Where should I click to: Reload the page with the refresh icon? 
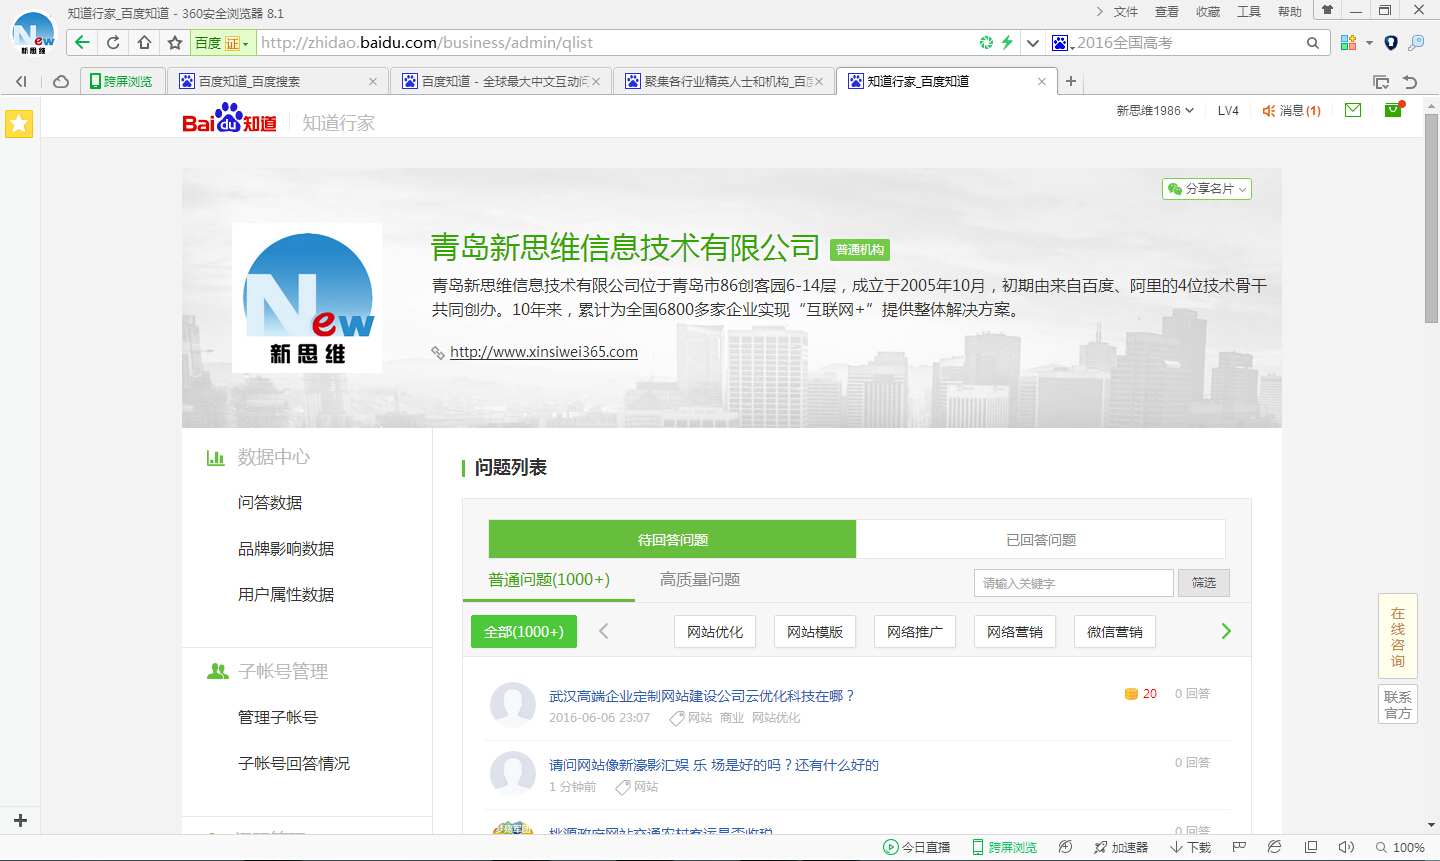pos(113,42)
